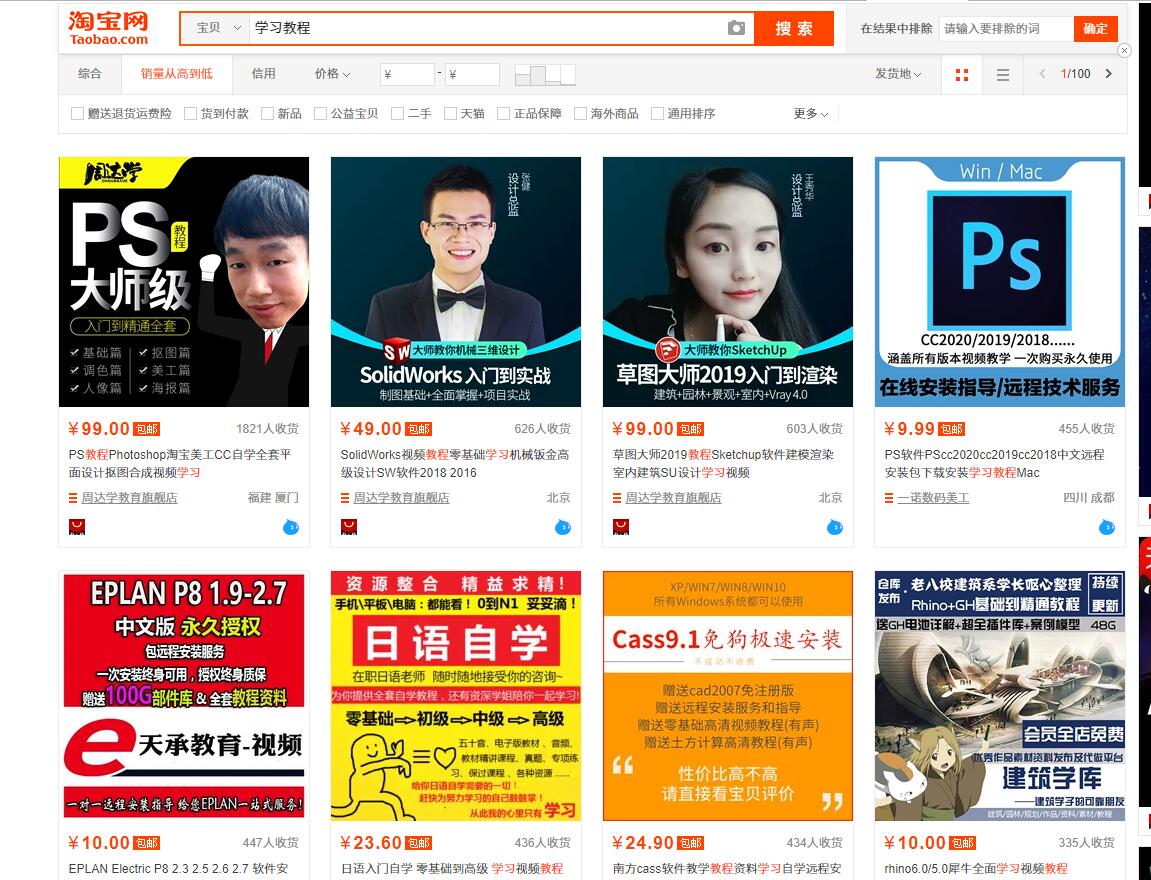
Task: Check the 正品保障 option
Action: click(504, 114)
